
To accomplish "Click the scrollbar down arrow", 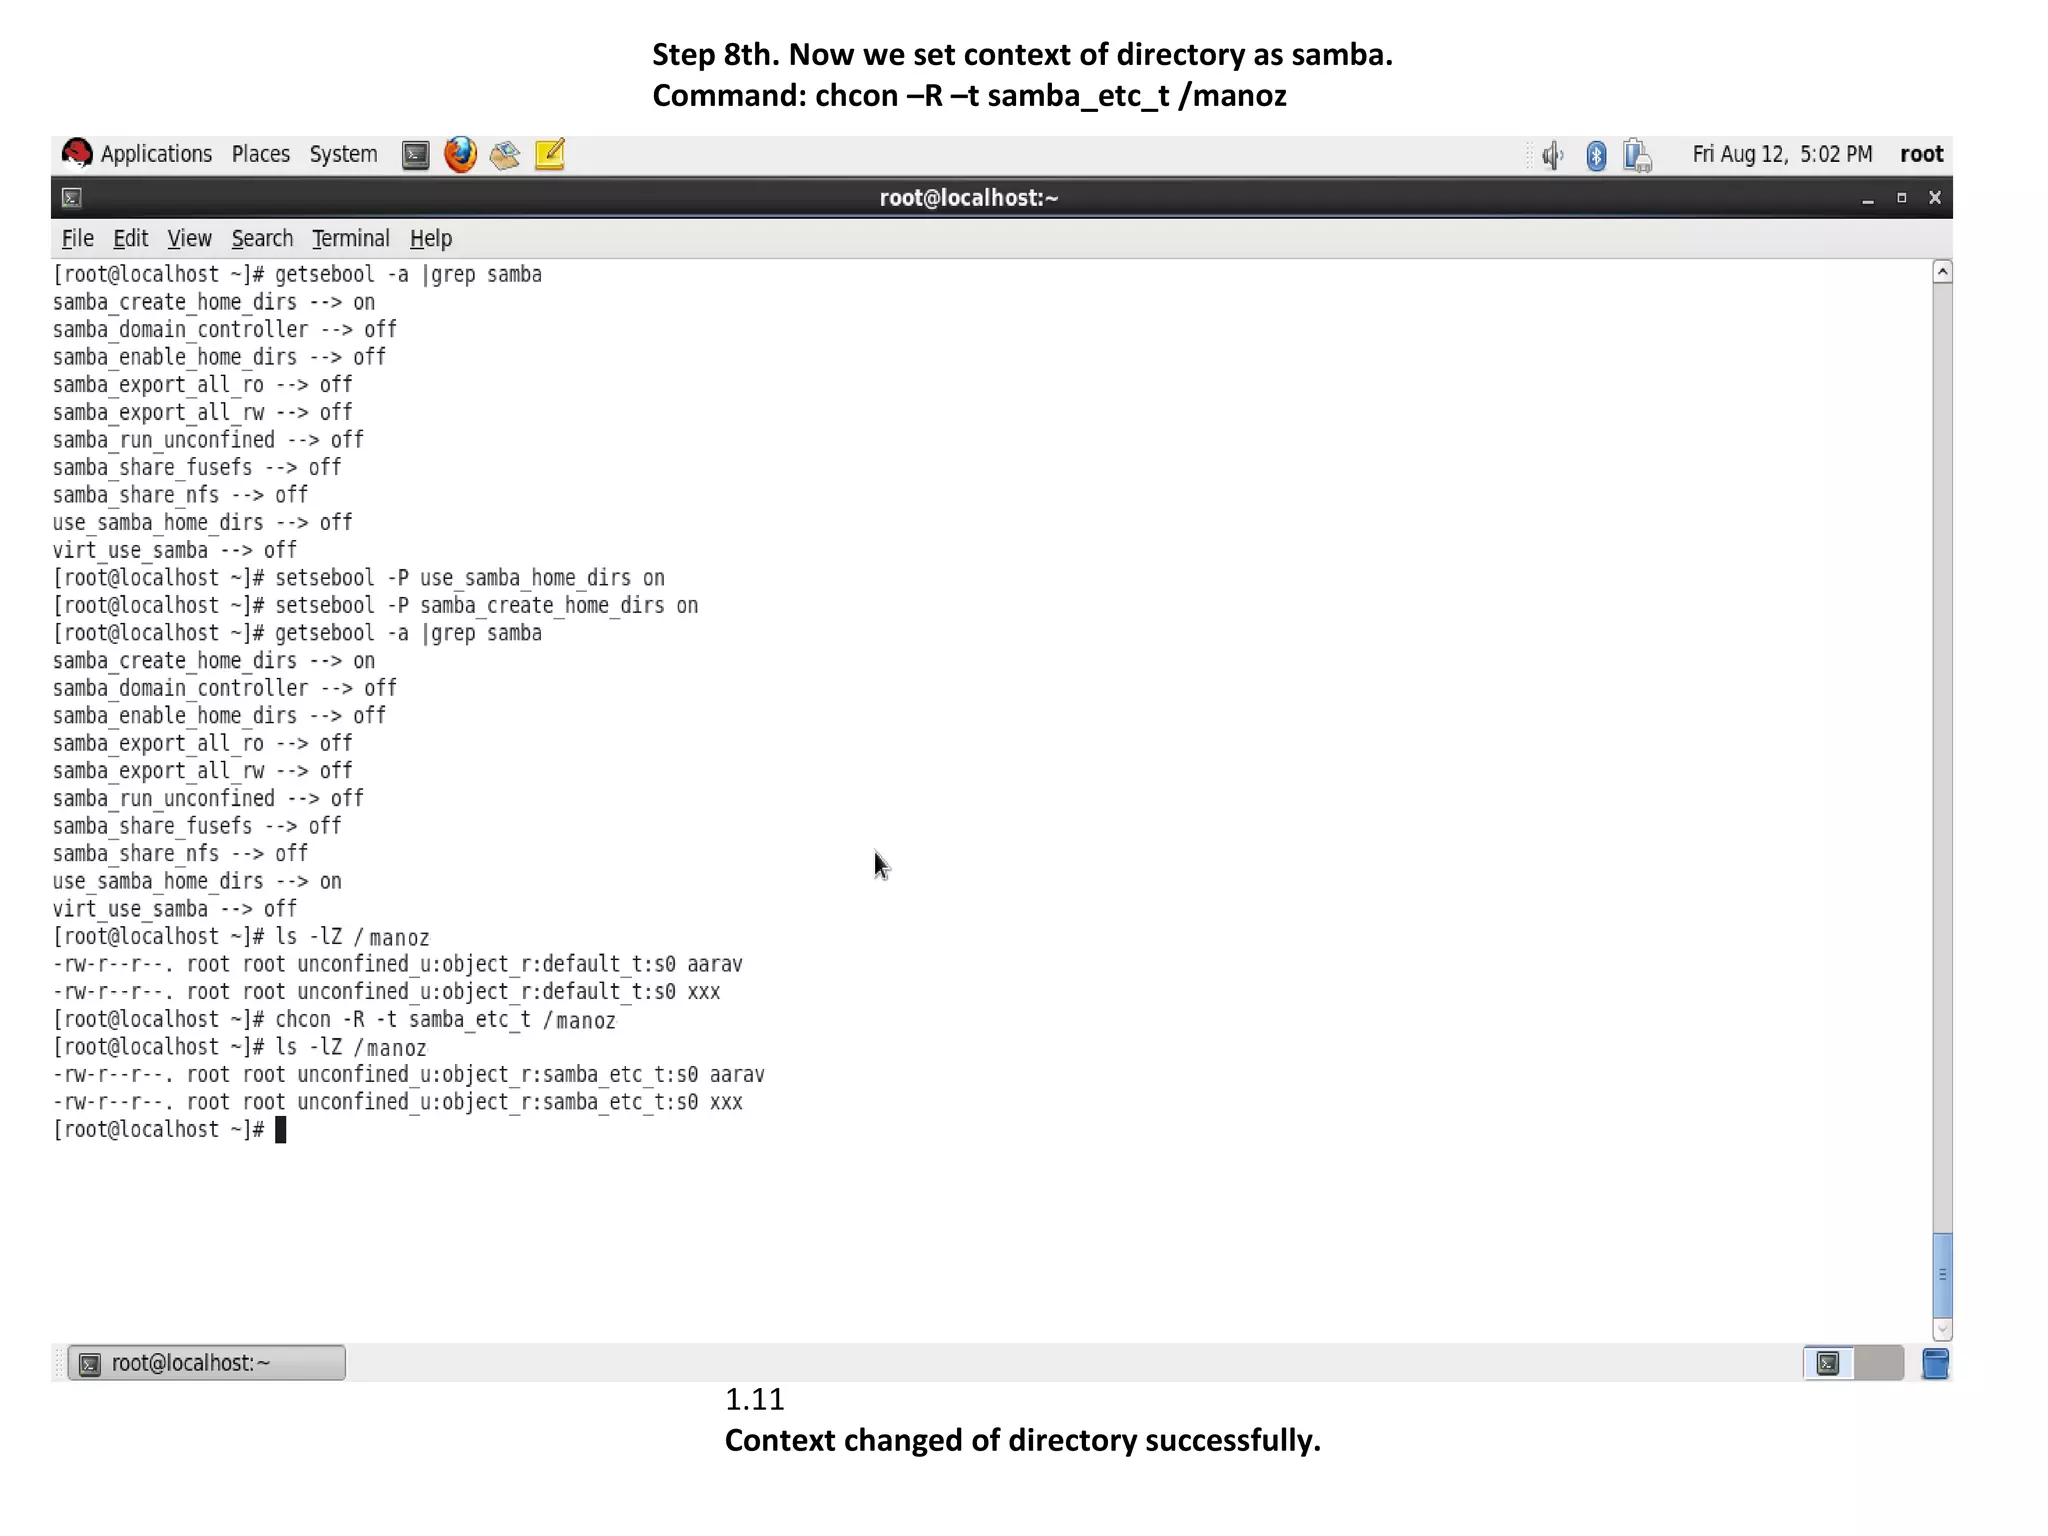I will pos(1942,1329).
